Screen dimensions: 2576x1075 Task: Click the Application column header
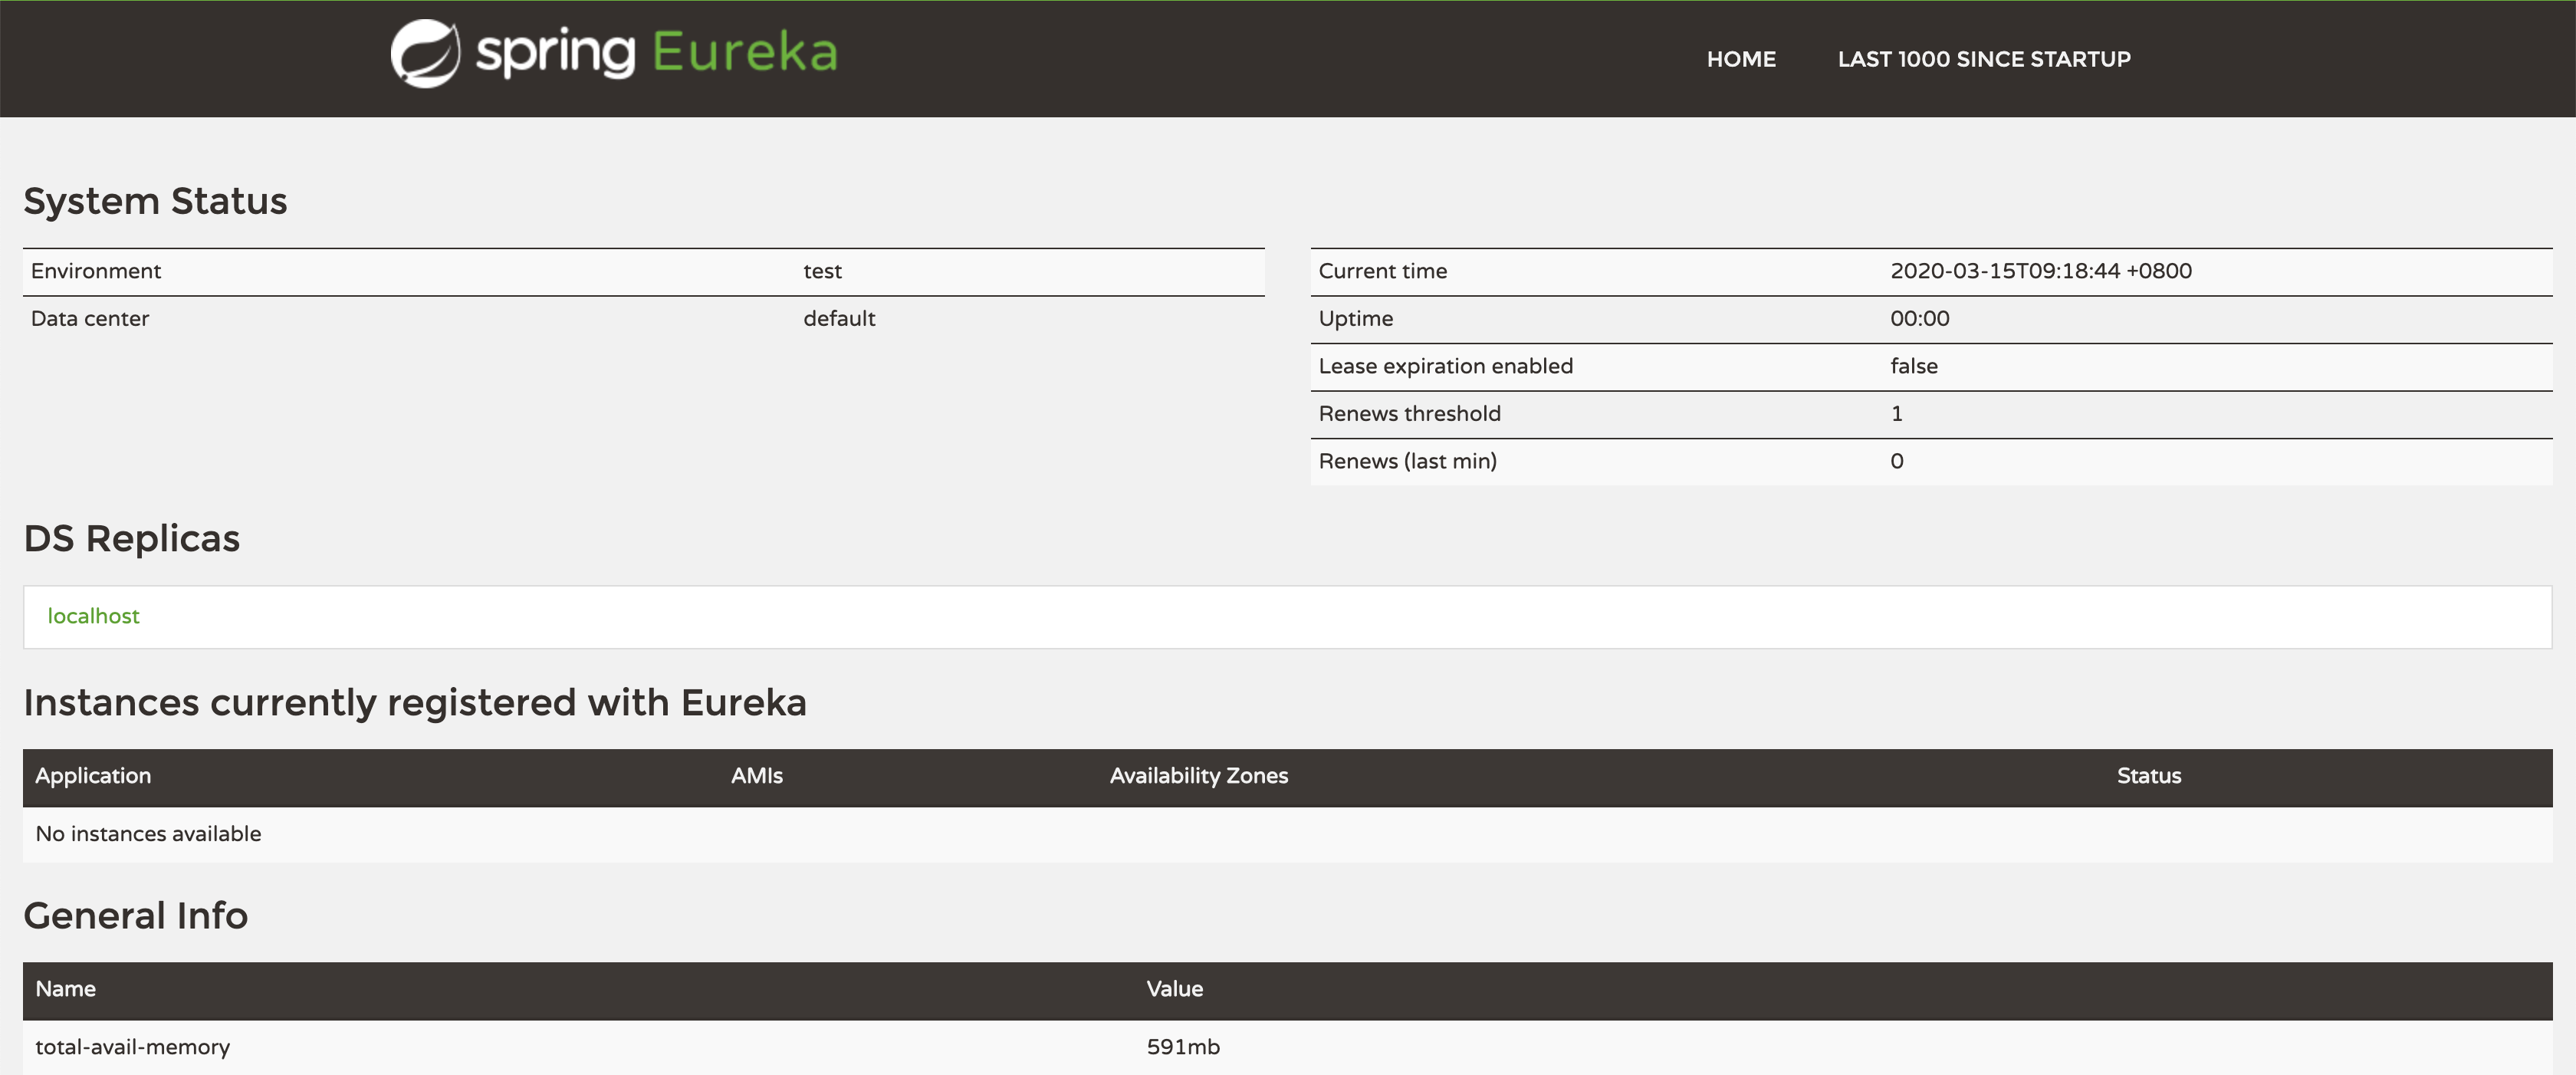93,776
